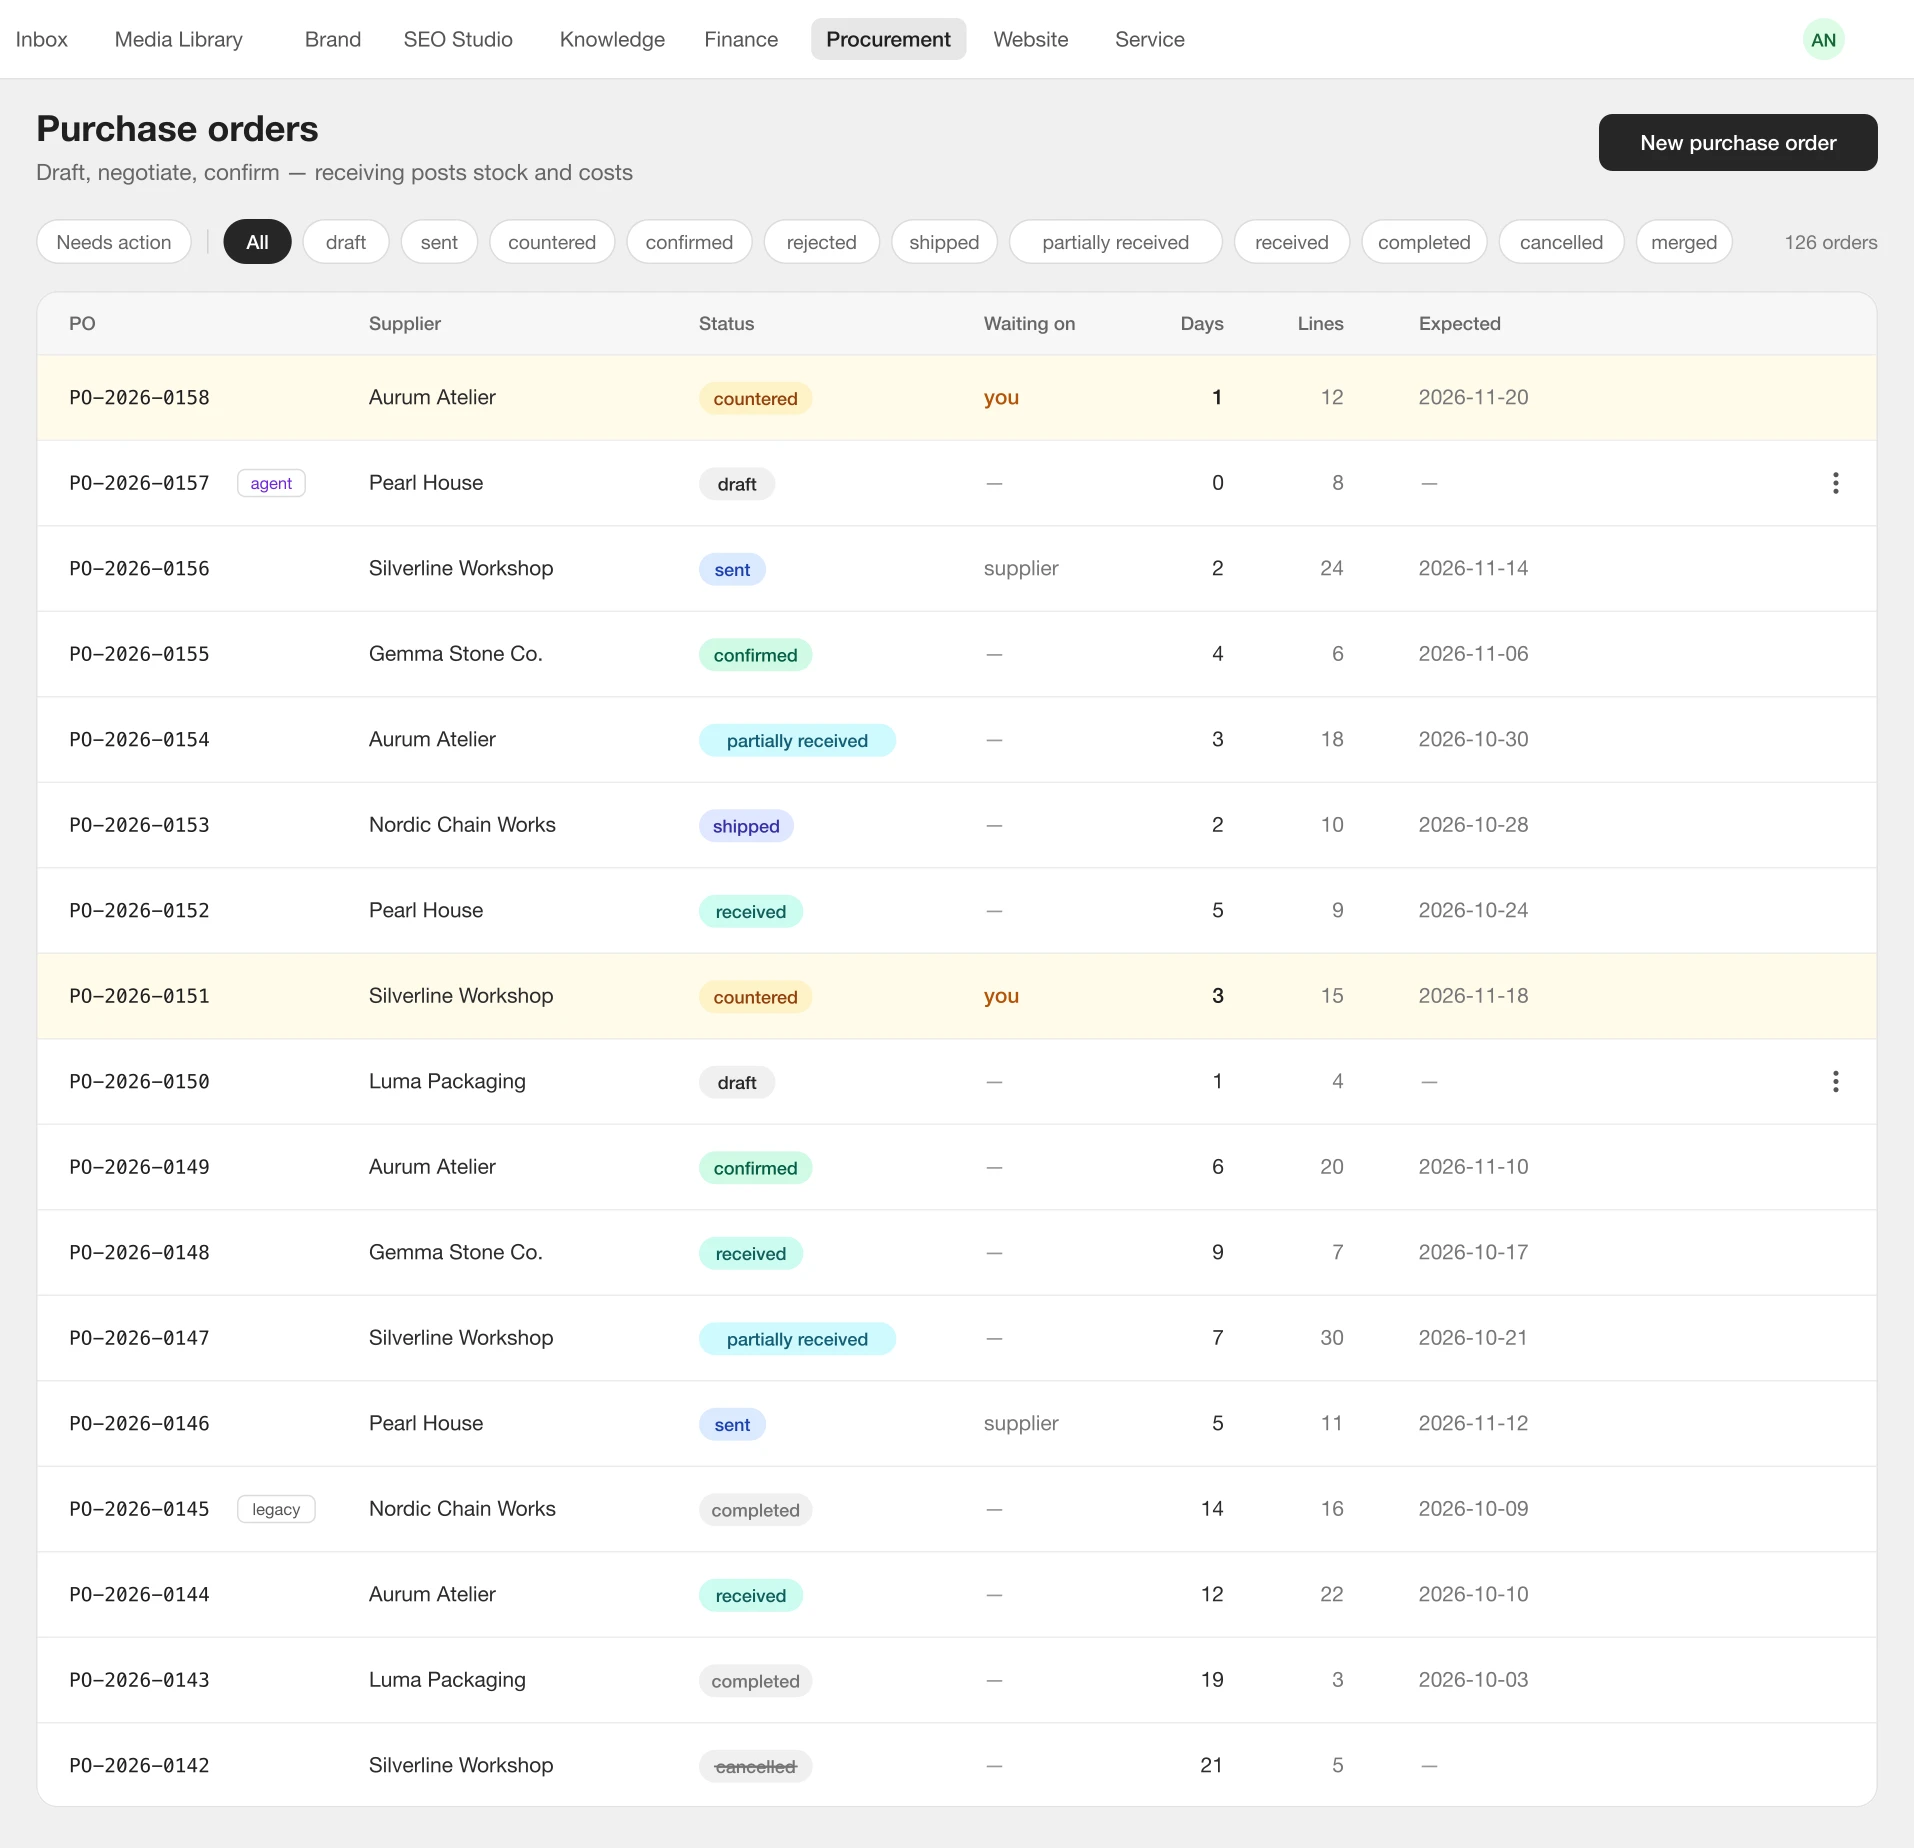Click the agent tag on PO-2026-0157
Viewport: 1914px width, 1848px height.
click(x=271, y=483)
